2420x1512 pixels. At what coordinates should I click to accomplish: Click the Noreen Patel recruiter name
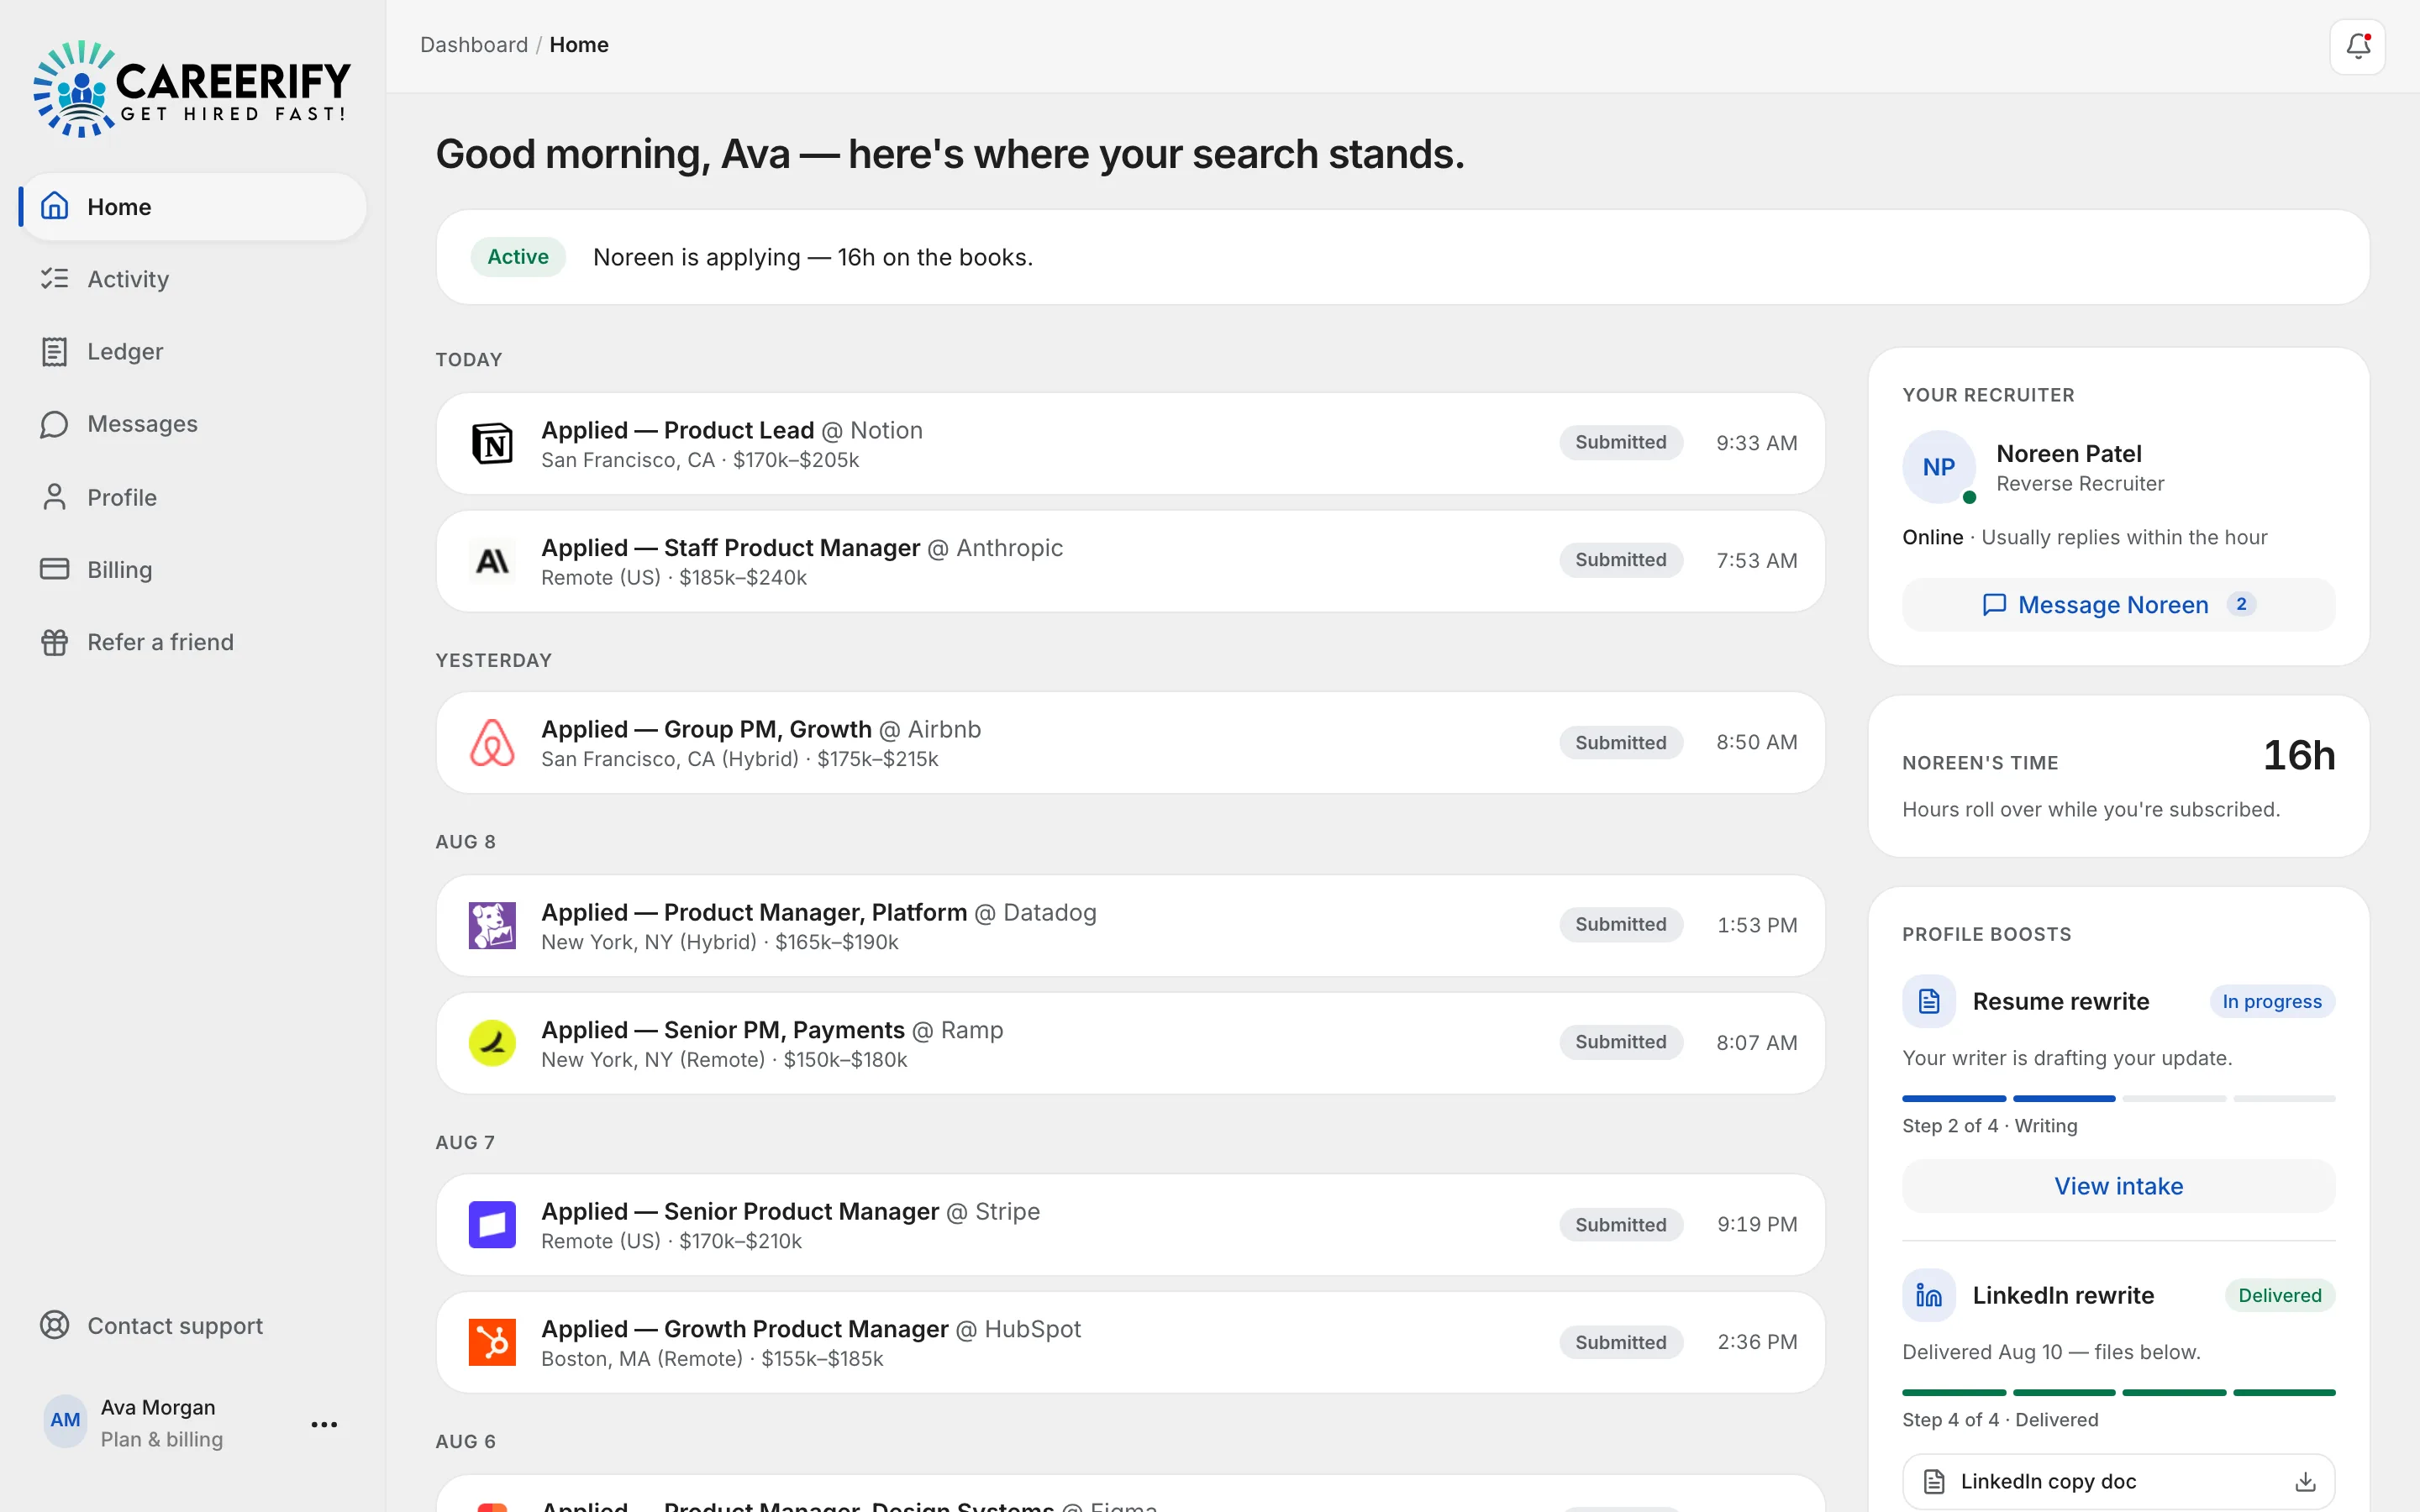tap(2068, 453)
